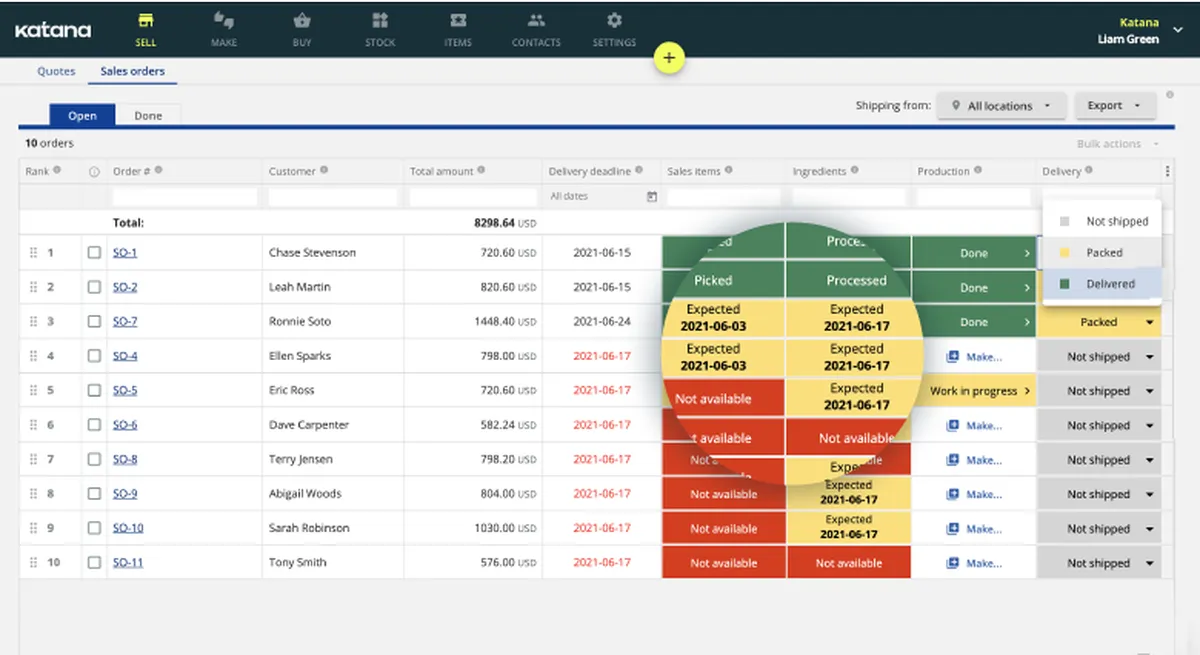Switch to the Quotes tab
This screenshot has width=1200, height=655.
(x=56, y=72)
